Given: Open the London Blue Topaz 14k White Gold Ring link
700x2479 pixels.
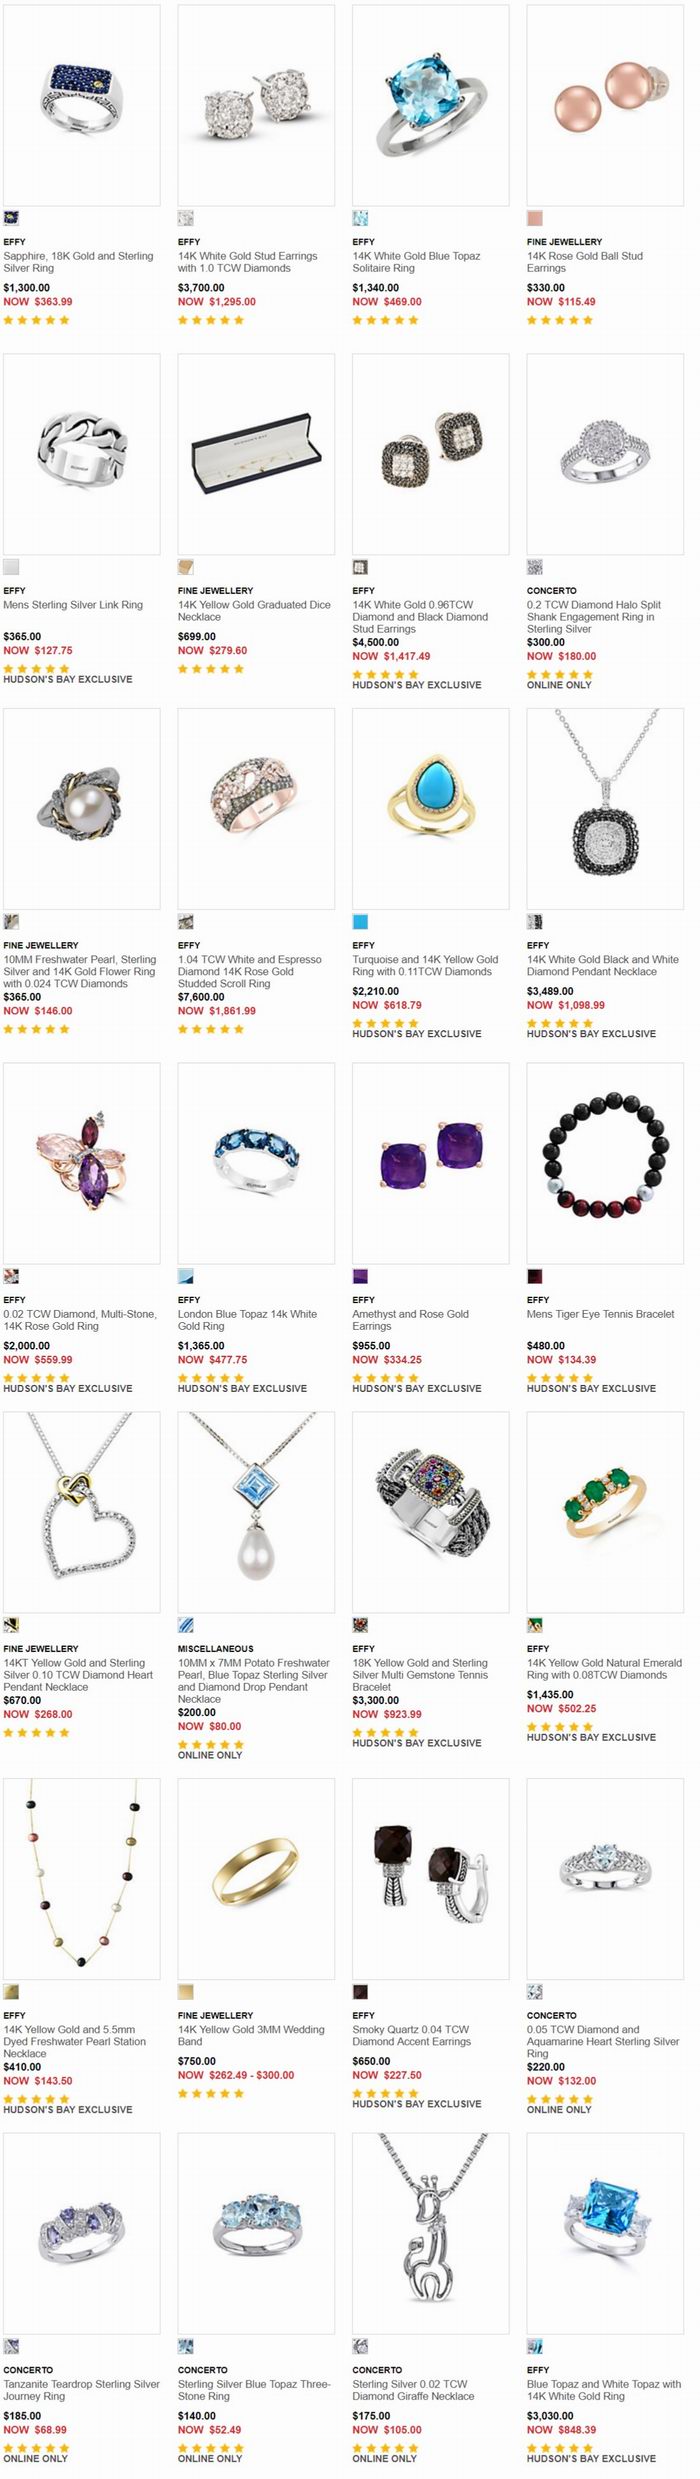Looking at the screenshot, I should [247, 1320].
